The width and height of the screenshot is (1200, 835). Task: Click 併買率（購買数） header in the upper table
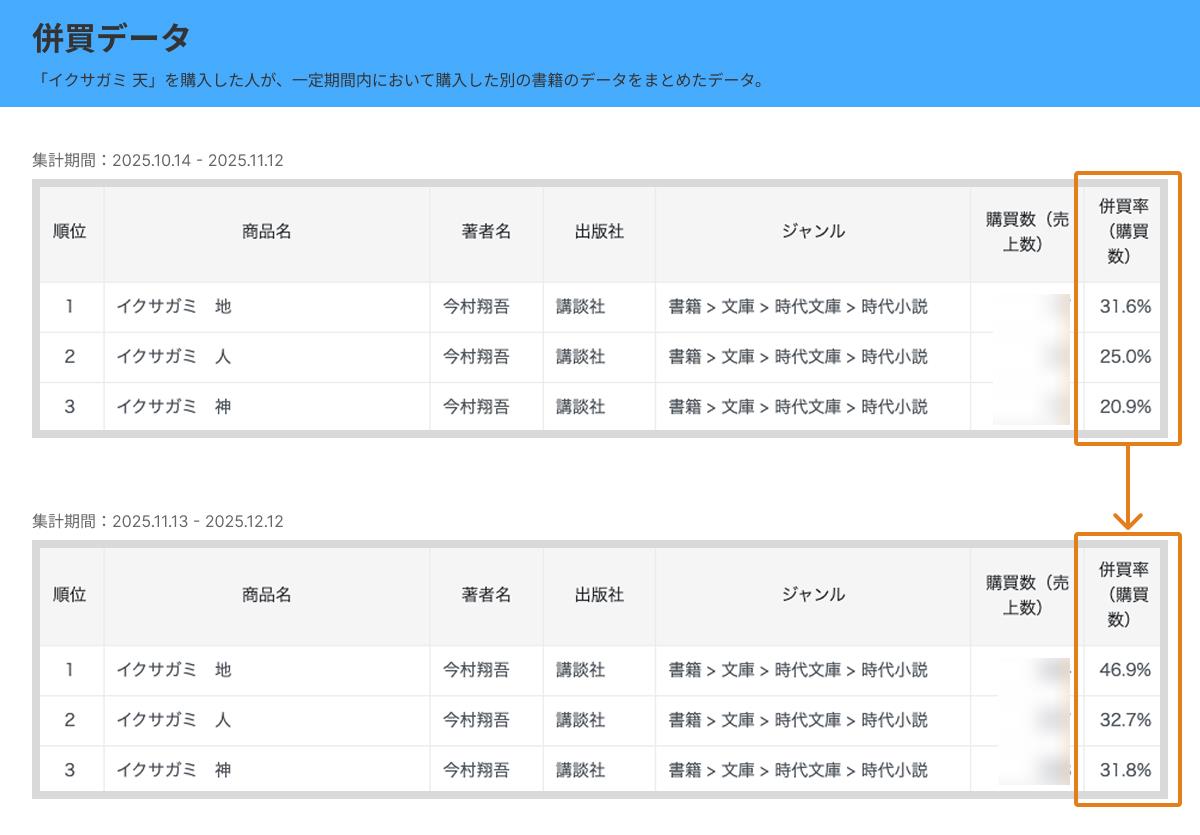pyautogui.click(x=1123, y=232)
